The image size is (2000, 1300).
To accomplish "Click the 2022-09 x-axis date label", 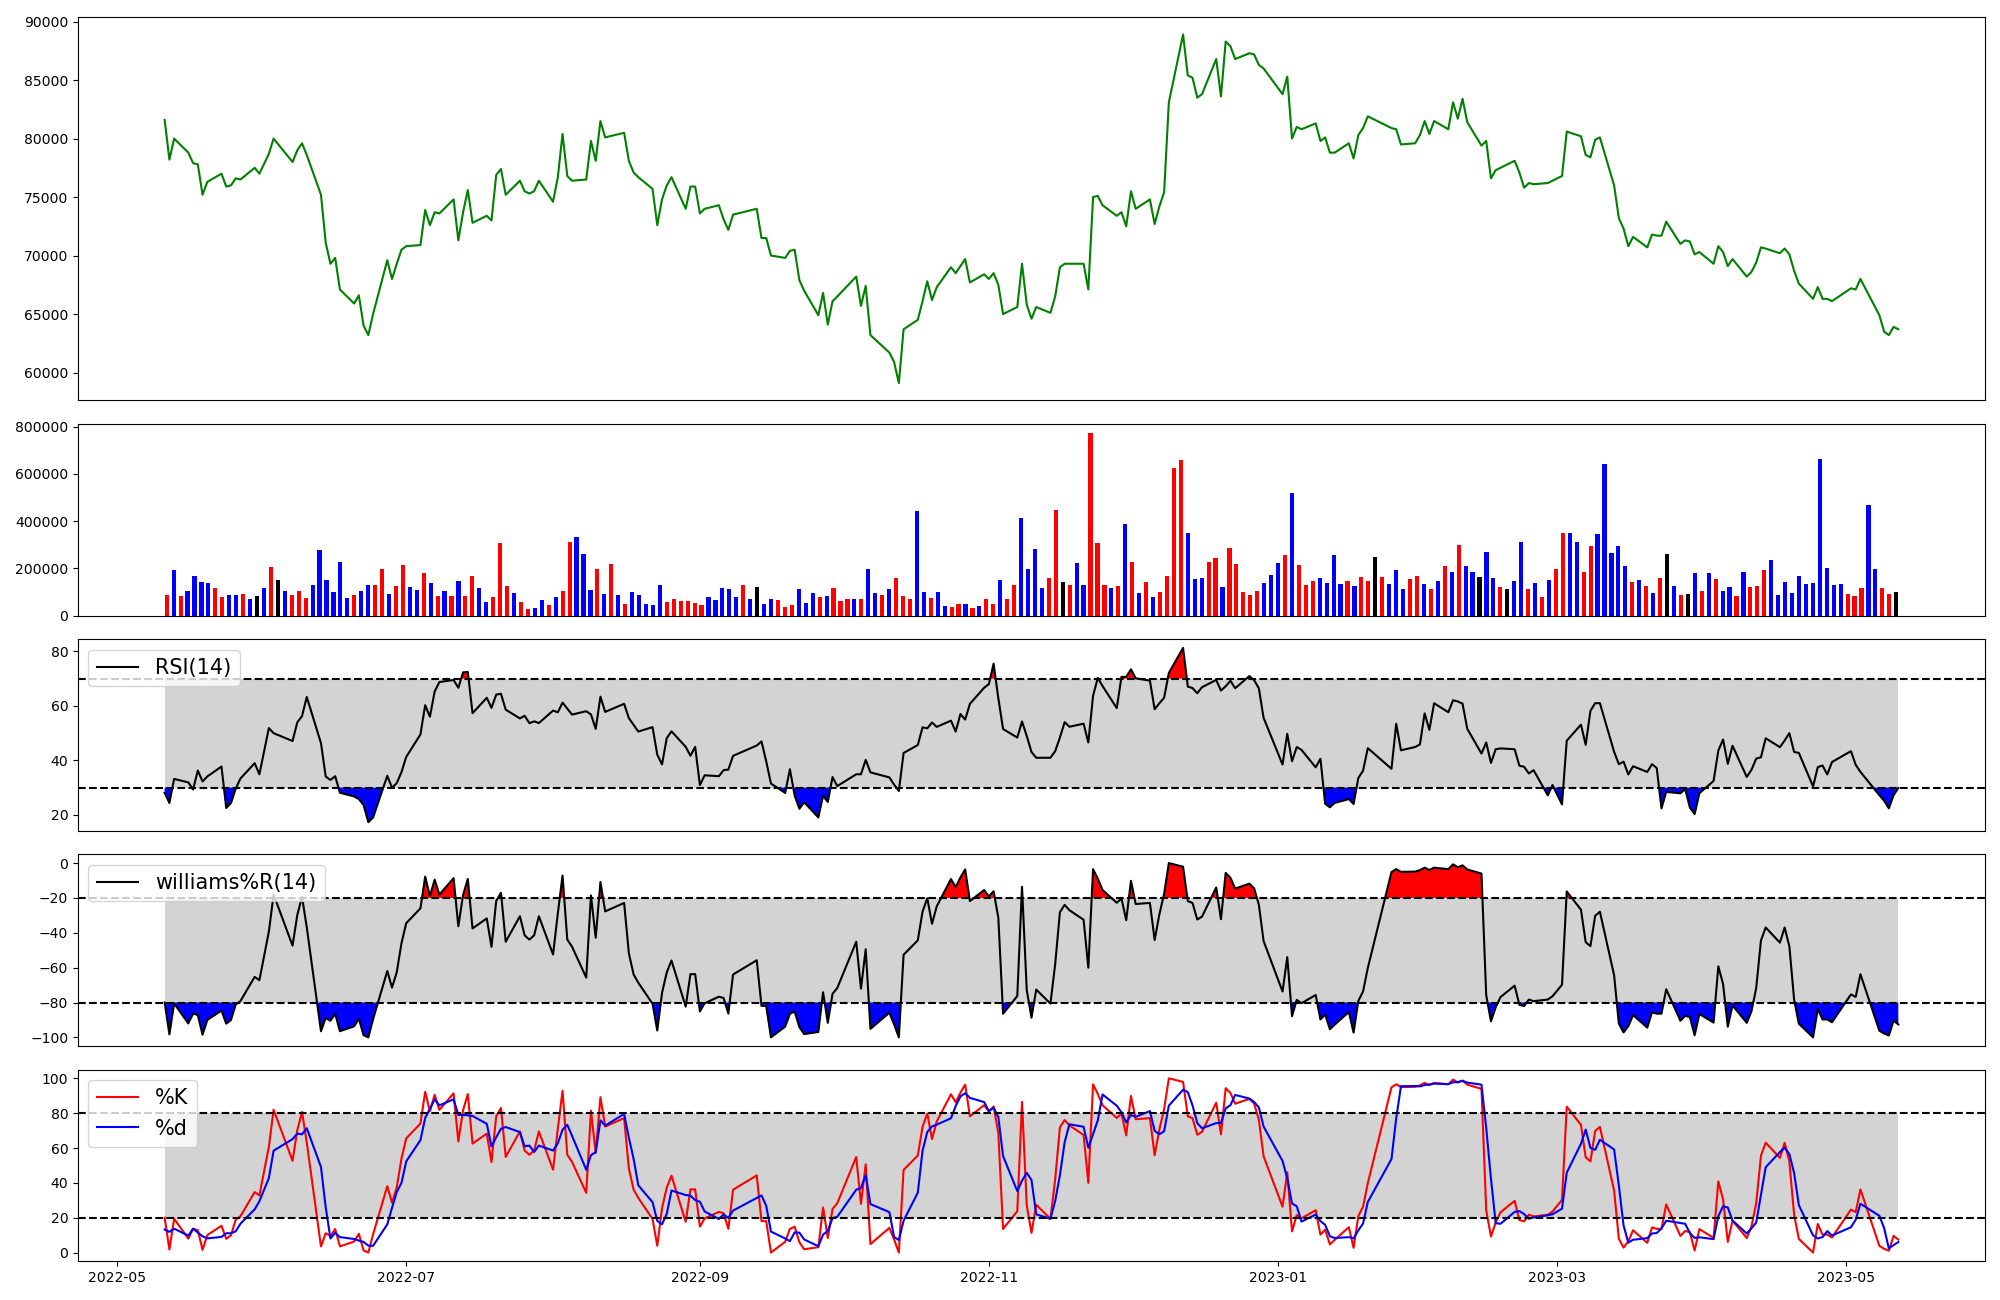I will point(700,1277).
